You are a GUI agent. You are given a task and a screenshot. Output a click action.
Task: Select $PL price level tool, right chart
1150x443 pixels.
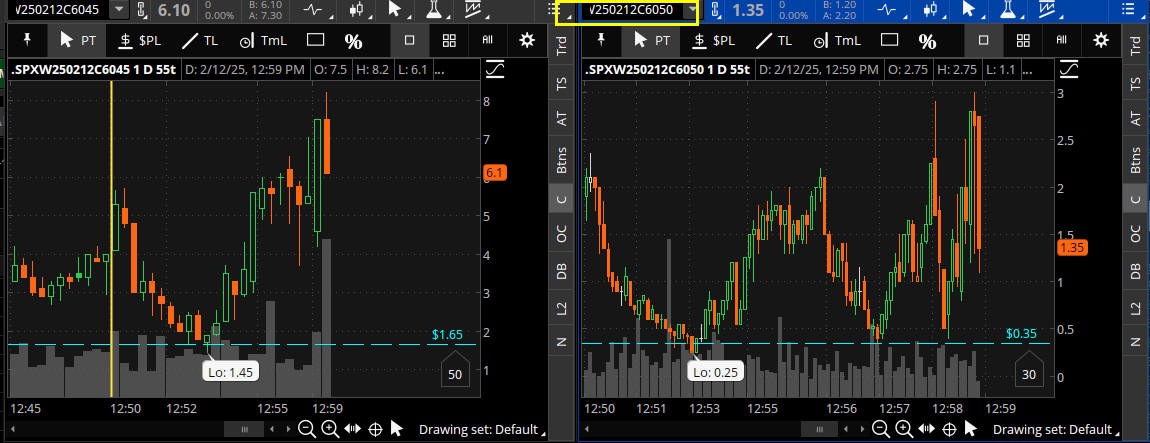click(x=713, y=41)
